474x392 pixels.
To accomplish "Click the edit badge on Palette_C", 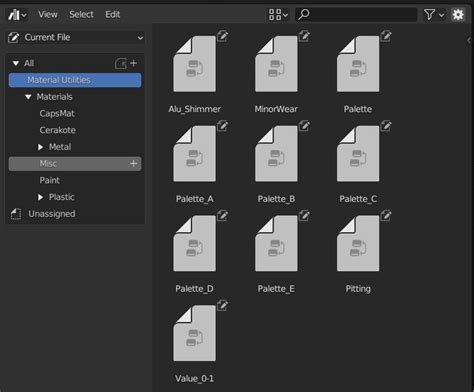I will coord(386,126).
